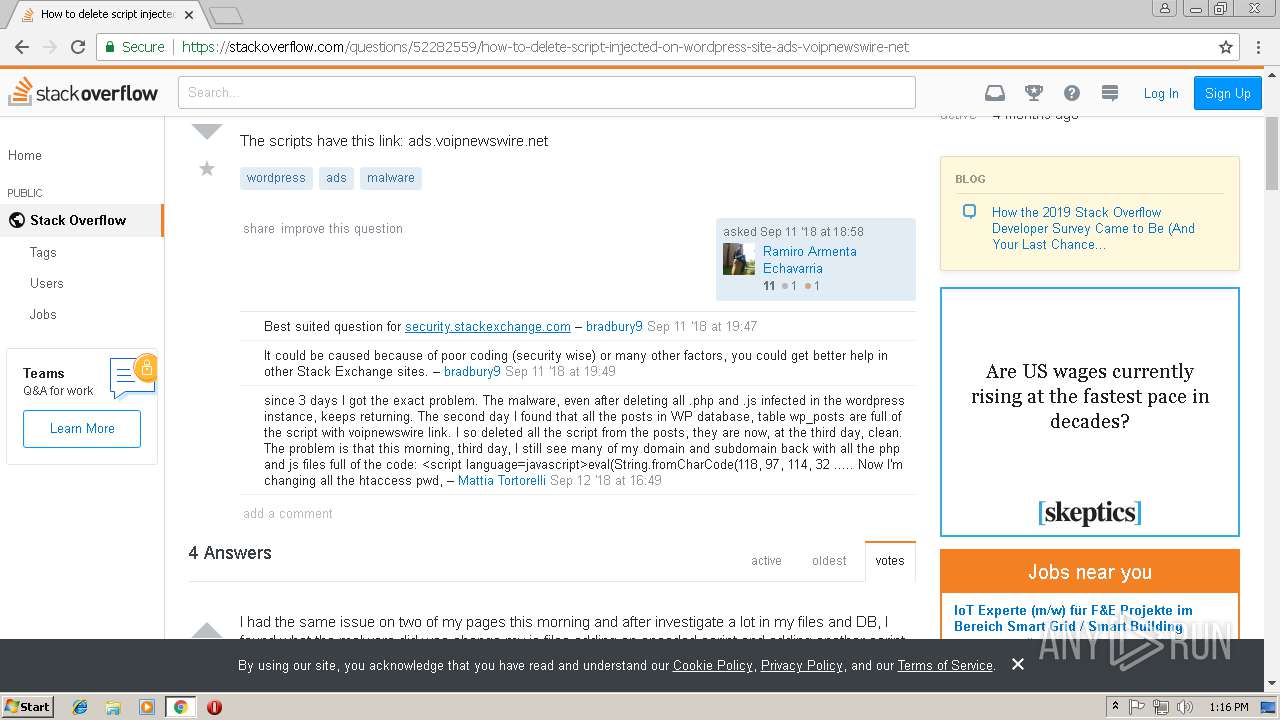Screen dimensions: 1280x720
Task: Sort answers by the votes tab
Action: 890,561
